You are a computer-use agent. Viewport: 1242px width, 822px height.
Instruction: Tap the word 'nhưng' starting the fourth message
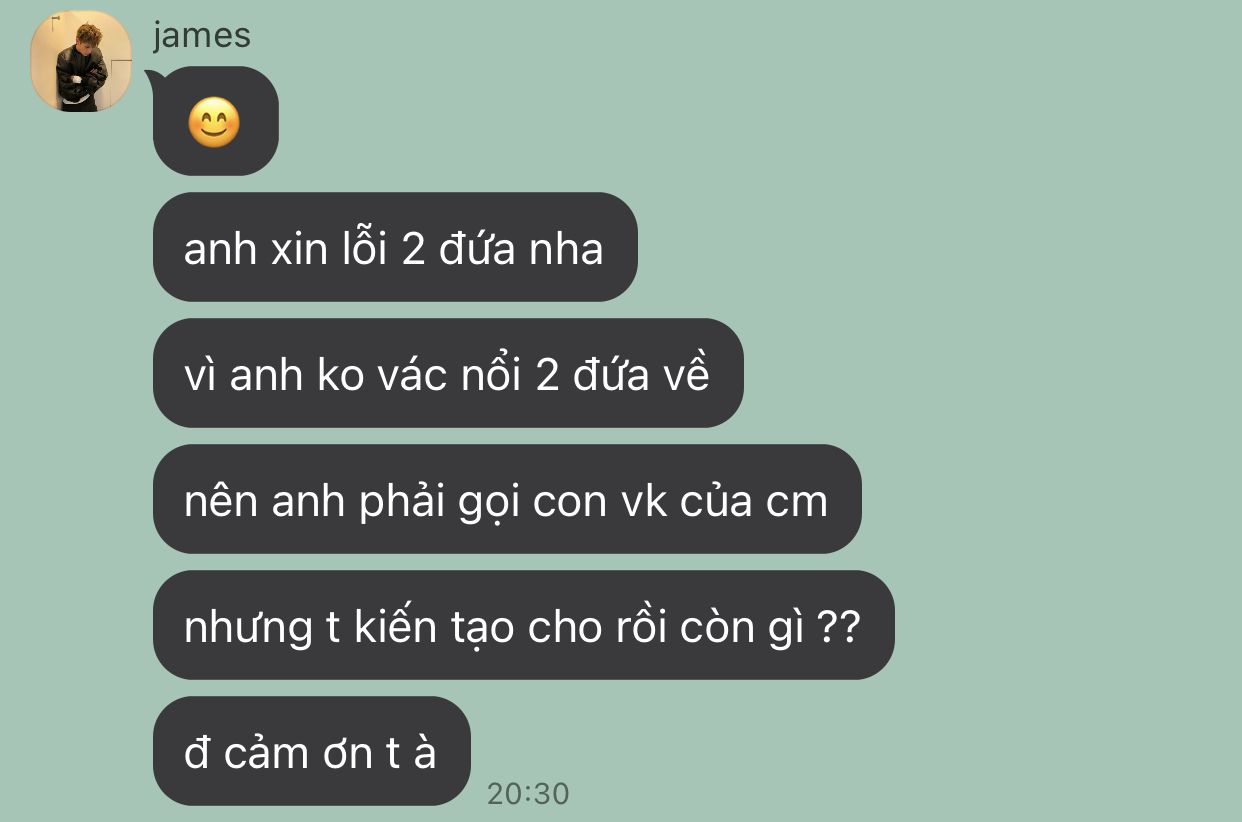pyautogui.click(x=248, y=629)
